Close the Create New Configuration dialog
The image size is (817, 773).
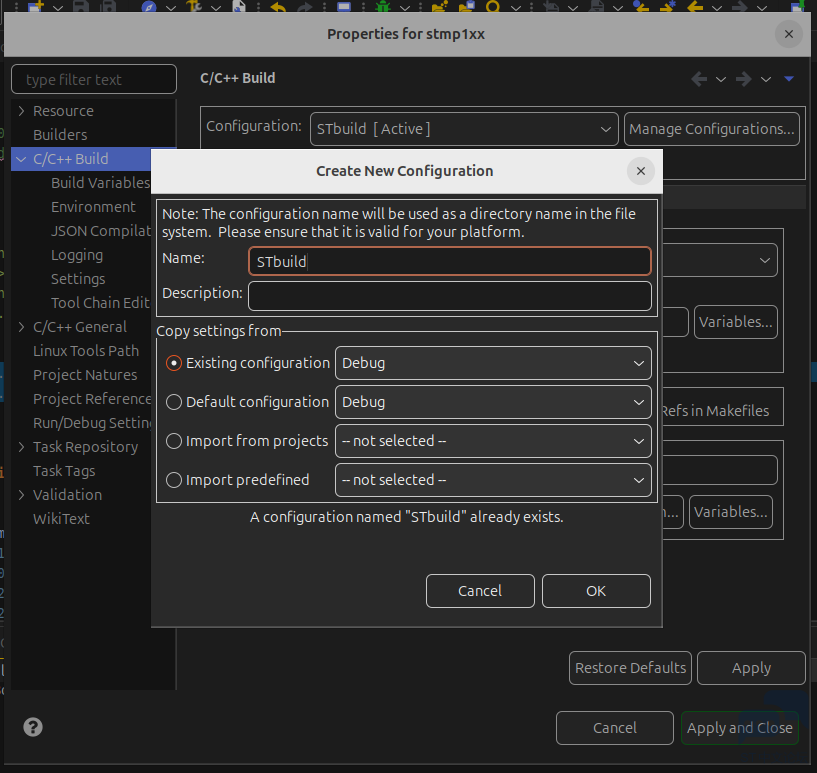[641, 171]
